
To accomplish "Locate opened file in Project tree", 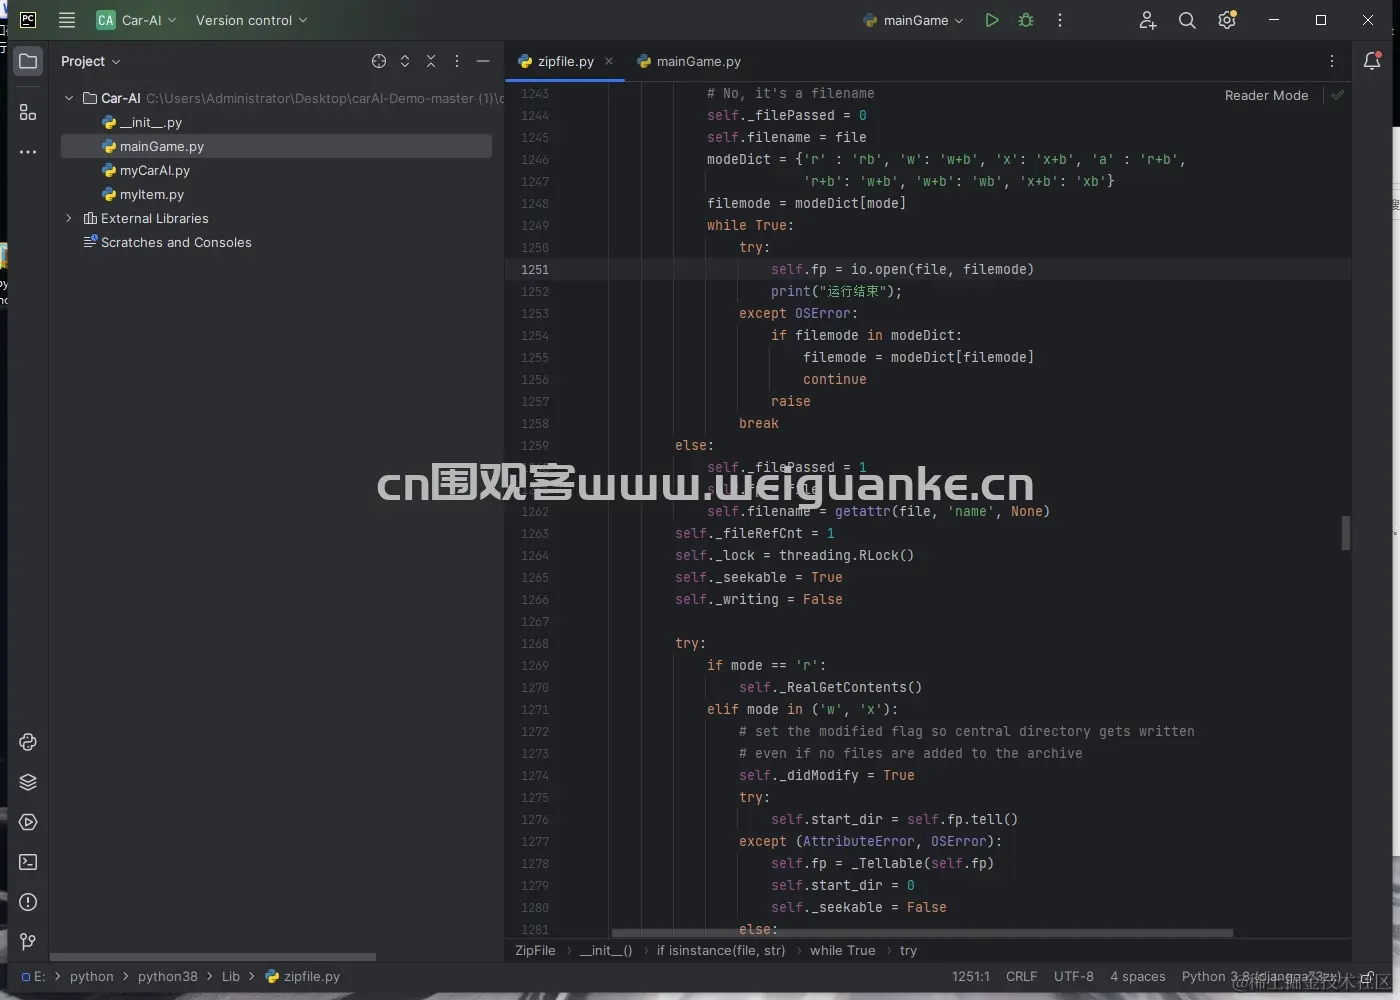I will click(x=379, y=61).
